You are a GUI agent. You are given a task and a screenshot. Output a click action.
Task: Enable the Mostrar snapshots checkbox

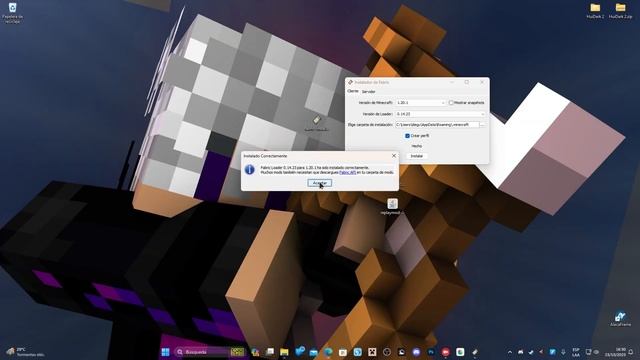(451, 103)
